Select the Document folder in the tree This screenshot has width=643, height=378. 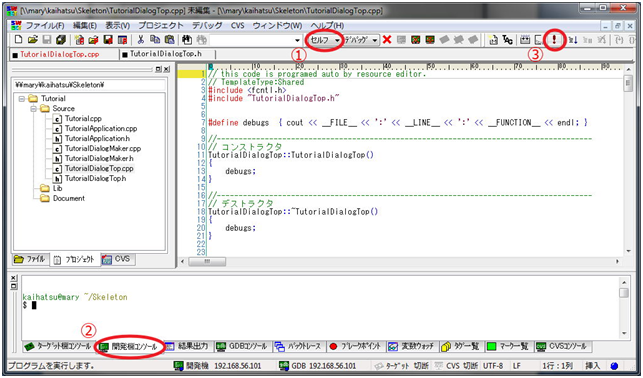68,198
